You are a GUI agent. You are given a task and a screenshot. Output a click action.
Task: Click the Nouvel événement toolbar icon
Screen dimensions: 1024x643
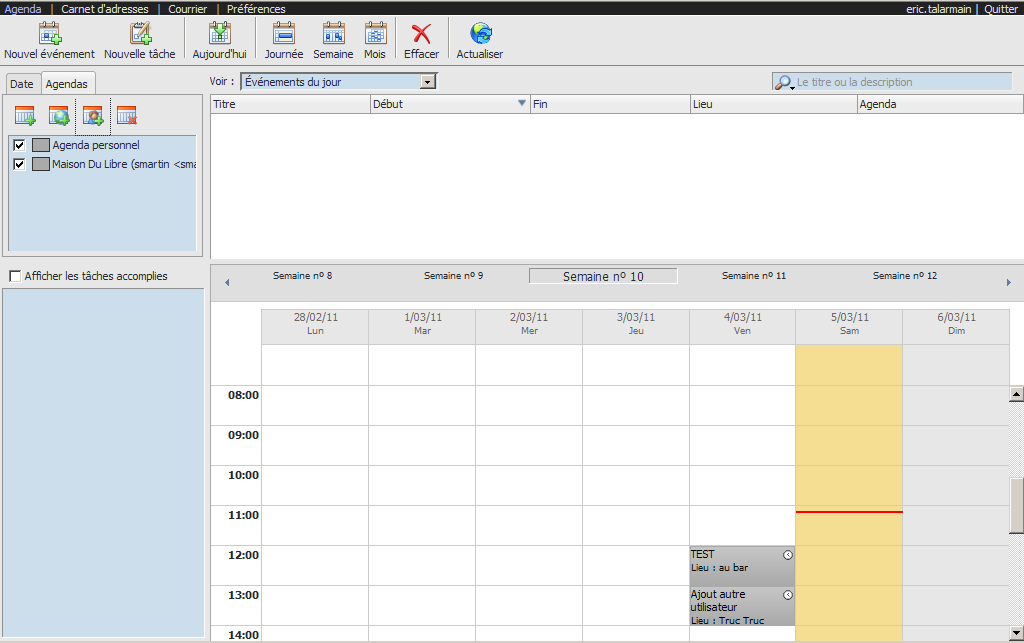pos(49,34)
